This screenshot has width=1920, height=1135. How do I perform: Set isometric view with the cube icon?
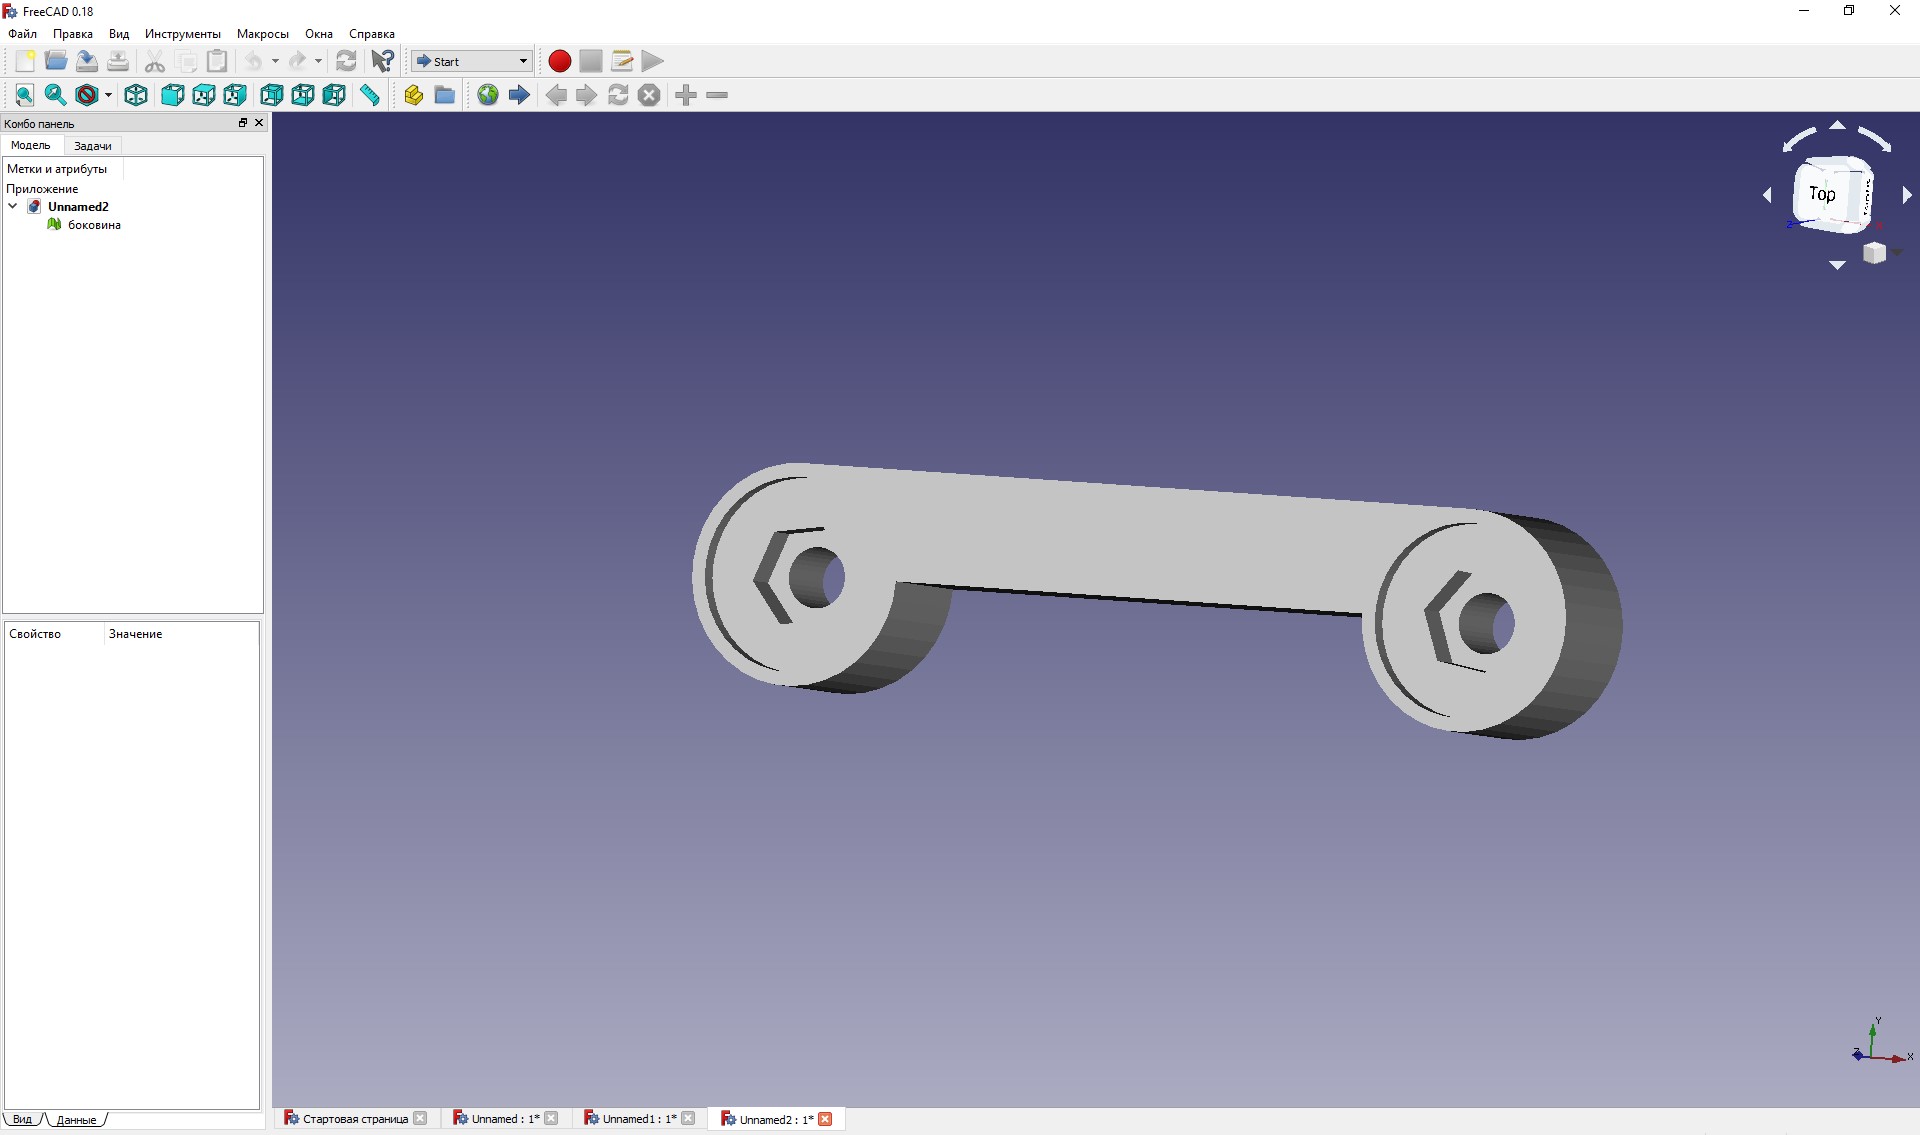tap(136, 95)
